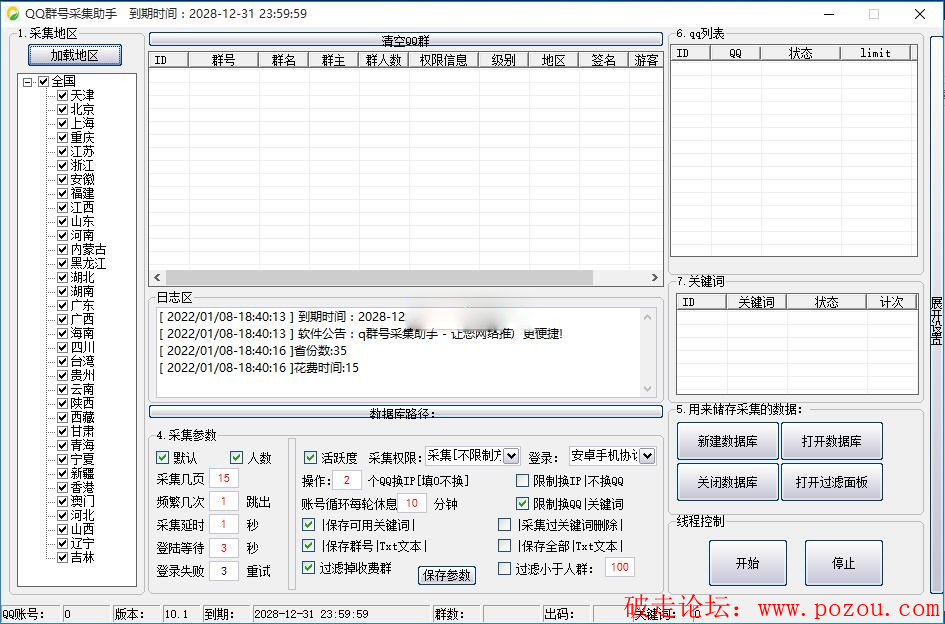
Task: Click the 停止 button
Action: (843, 563)
